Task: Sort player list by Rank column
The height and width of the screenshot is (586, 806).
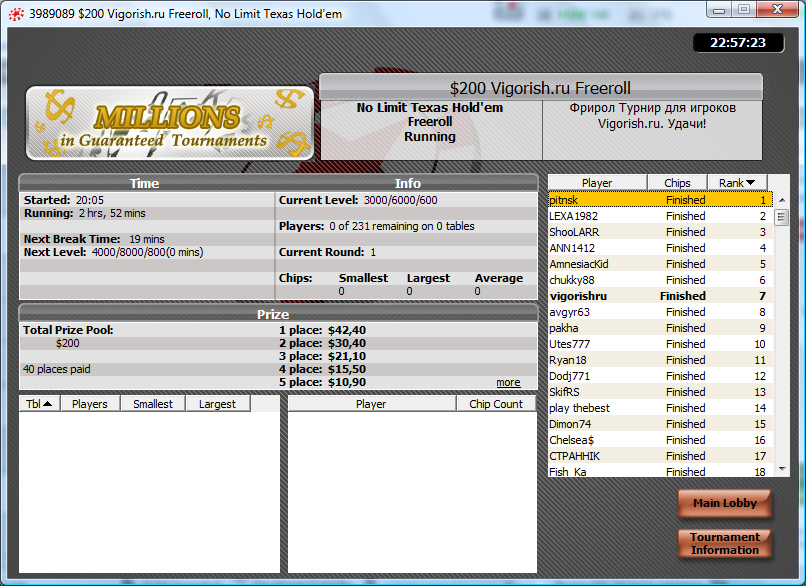Action: pyautogui.click(x=737, y=183)
